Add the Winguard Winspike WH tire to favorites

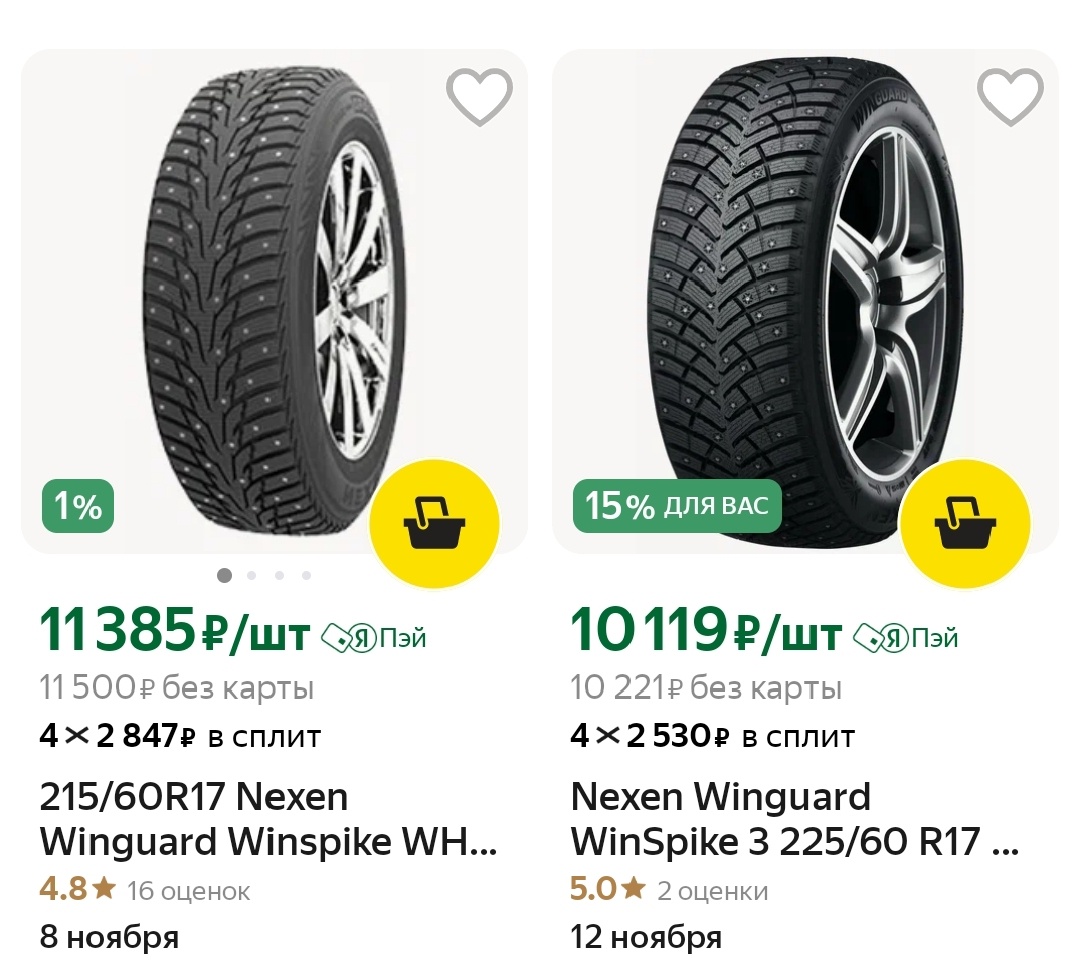pyautogui.click(x=479, y=96)
